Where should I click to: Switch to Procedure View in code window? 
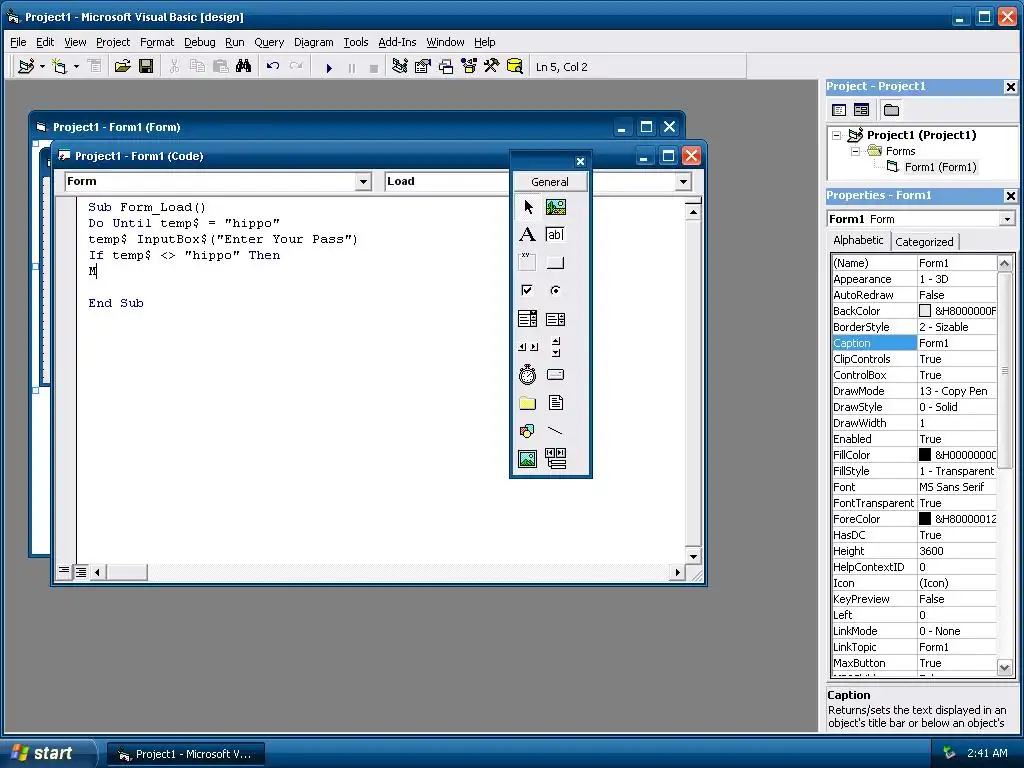63,572
